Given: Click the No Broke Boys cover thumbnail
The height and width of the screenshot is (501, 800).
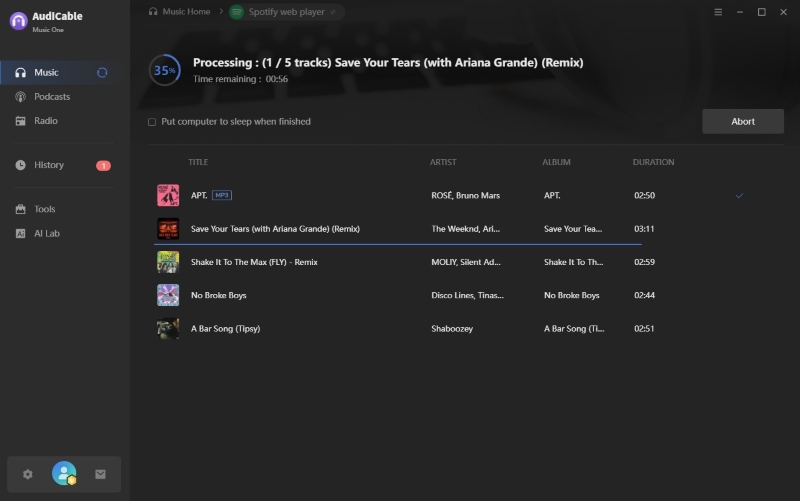Looking at the screenshot, I should (x=168, y=295).
